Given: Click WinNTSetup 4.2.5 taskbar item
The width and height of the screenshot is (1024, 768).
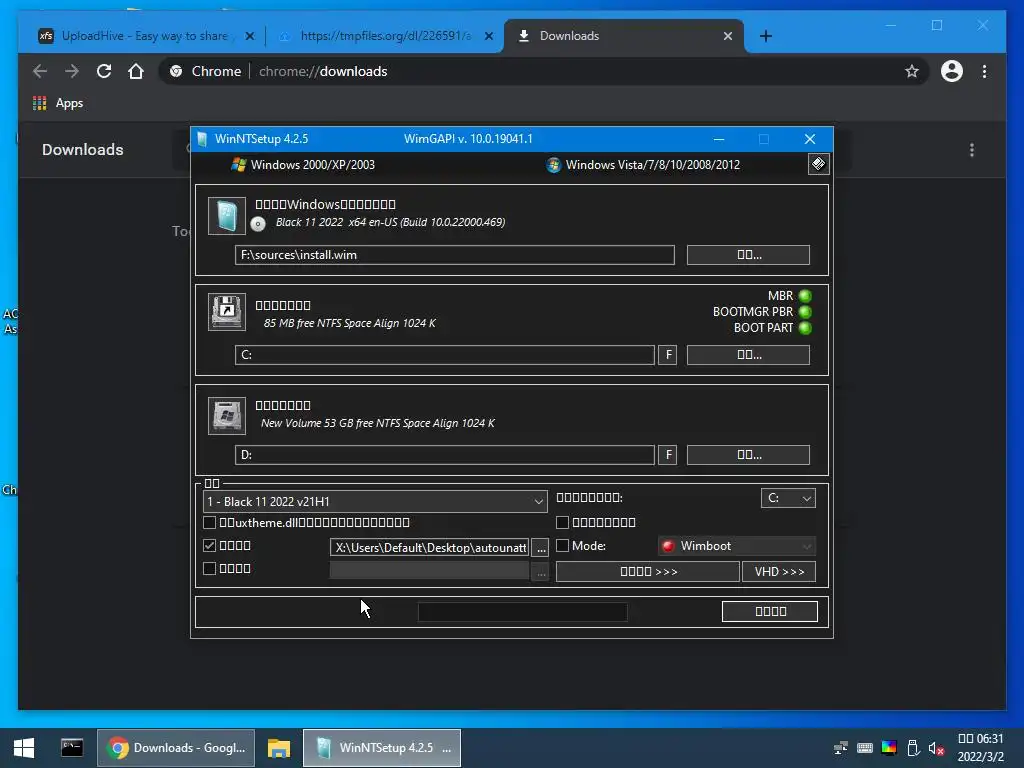Looking at the screenshot, I should tap(382, 748).
